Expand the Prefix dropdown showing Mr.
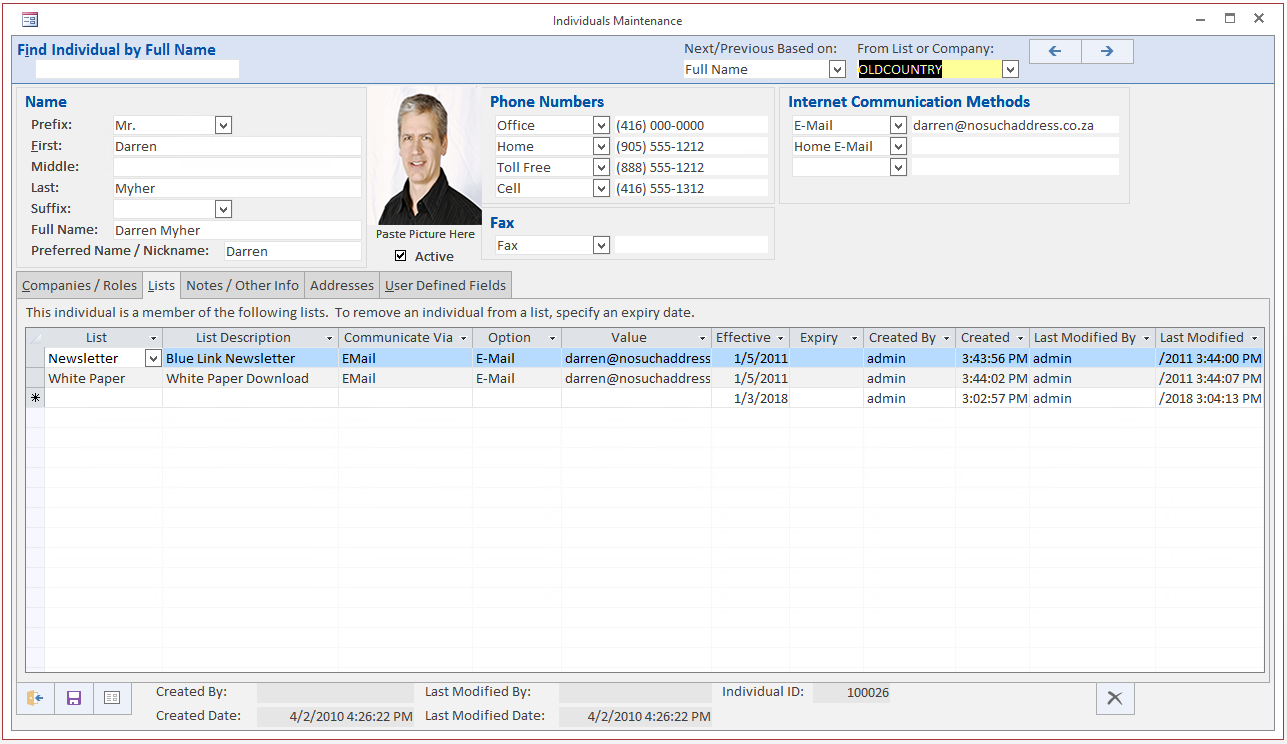 [223, 125]
